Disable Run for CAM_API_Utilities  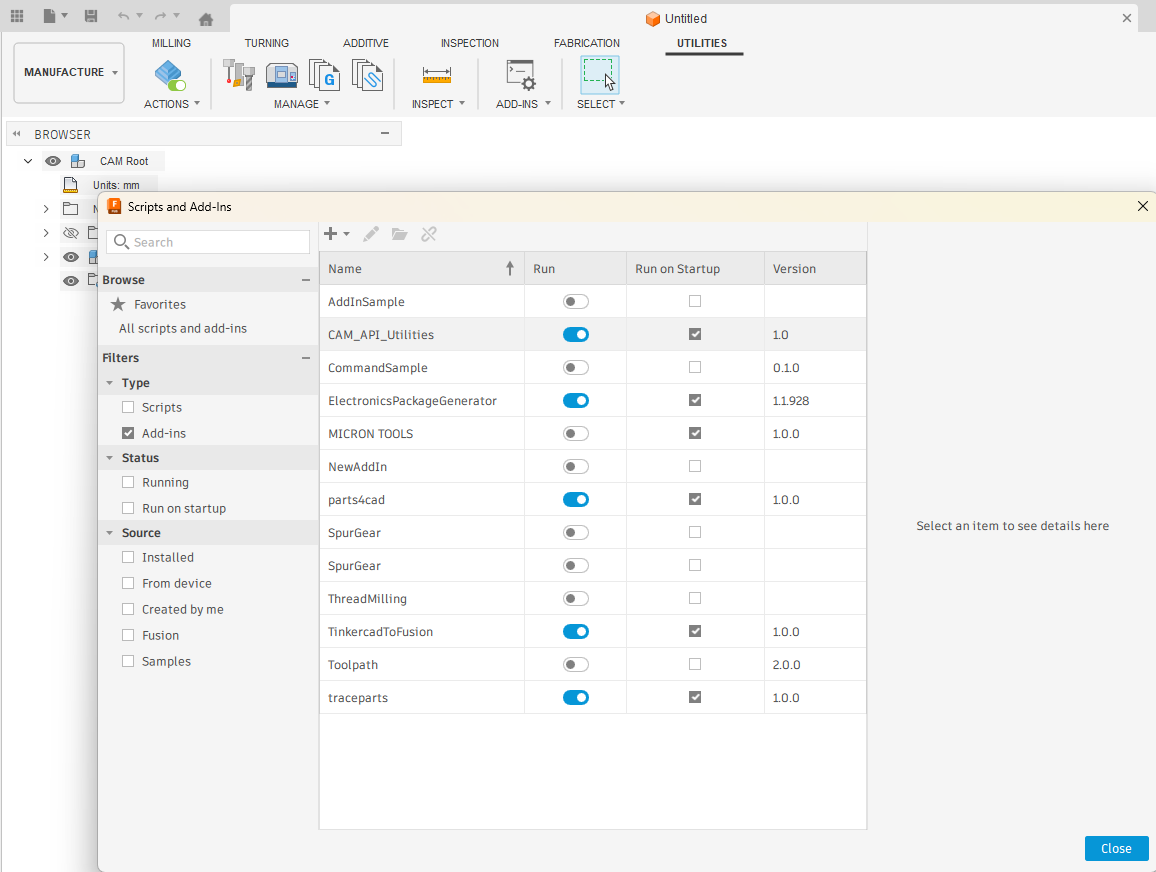(x=575, y=334)
